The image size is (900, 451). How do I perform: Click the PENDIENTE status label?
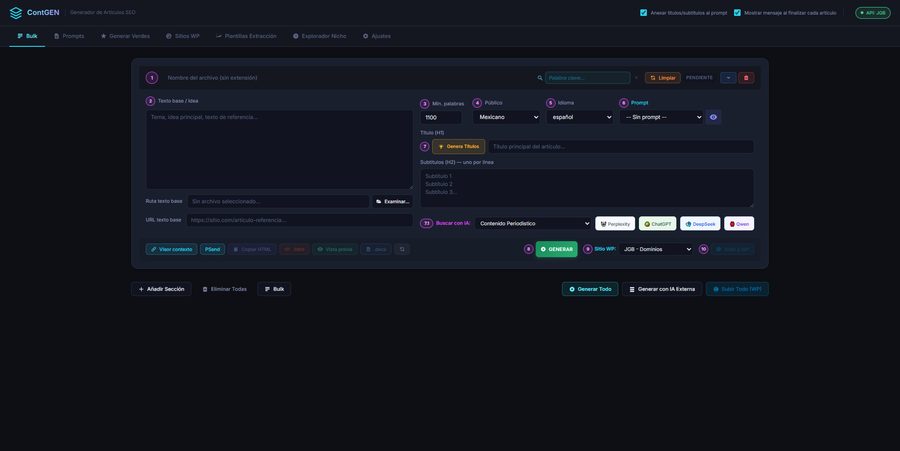(699, 77)
